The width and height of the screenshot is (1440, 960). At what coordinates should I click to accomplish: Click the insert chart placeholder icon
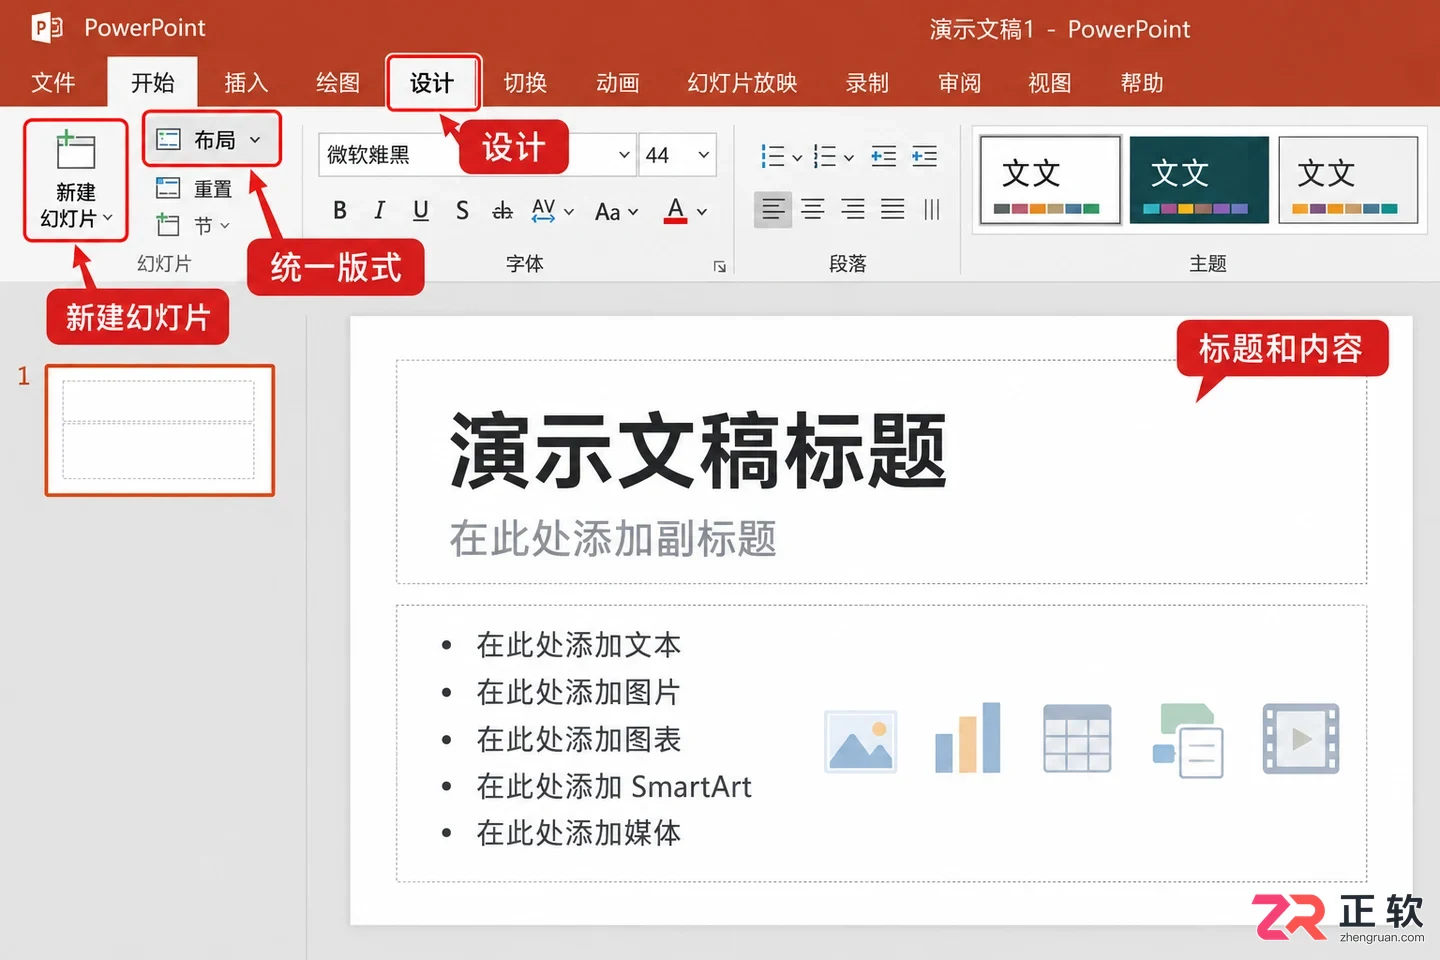(967, 738)
